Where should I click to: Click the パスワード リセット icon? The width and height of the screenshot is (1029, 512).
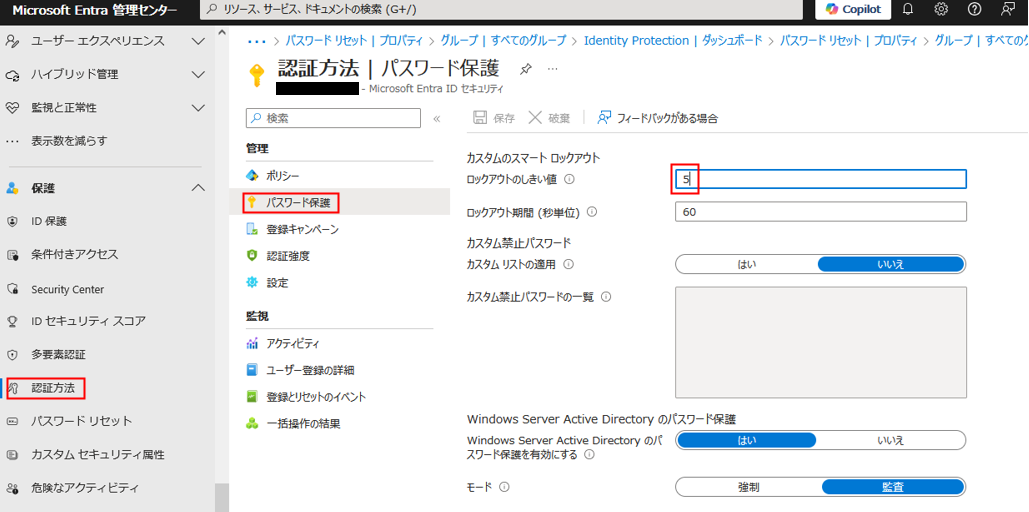point(12,421)
